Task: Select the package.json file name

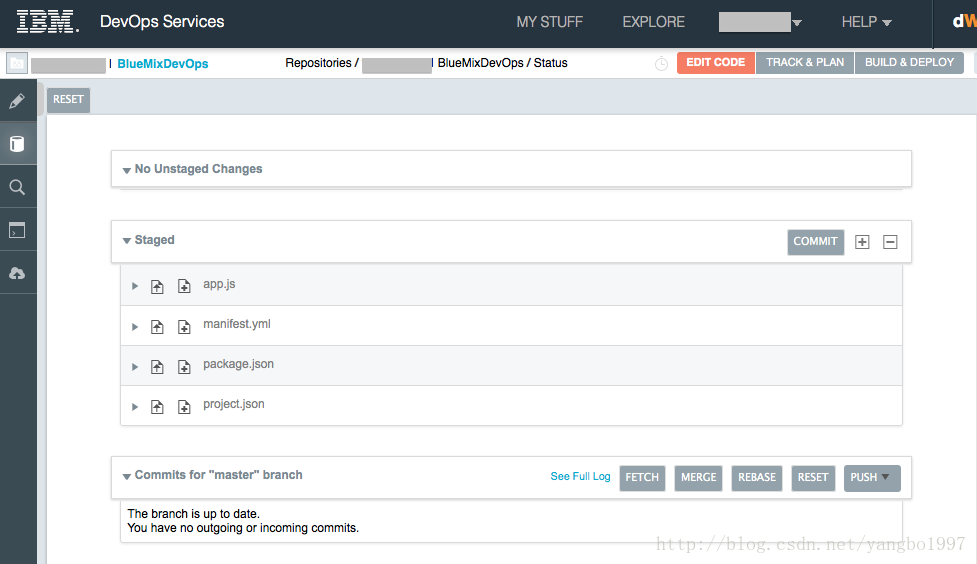Action: click(239, 365)
